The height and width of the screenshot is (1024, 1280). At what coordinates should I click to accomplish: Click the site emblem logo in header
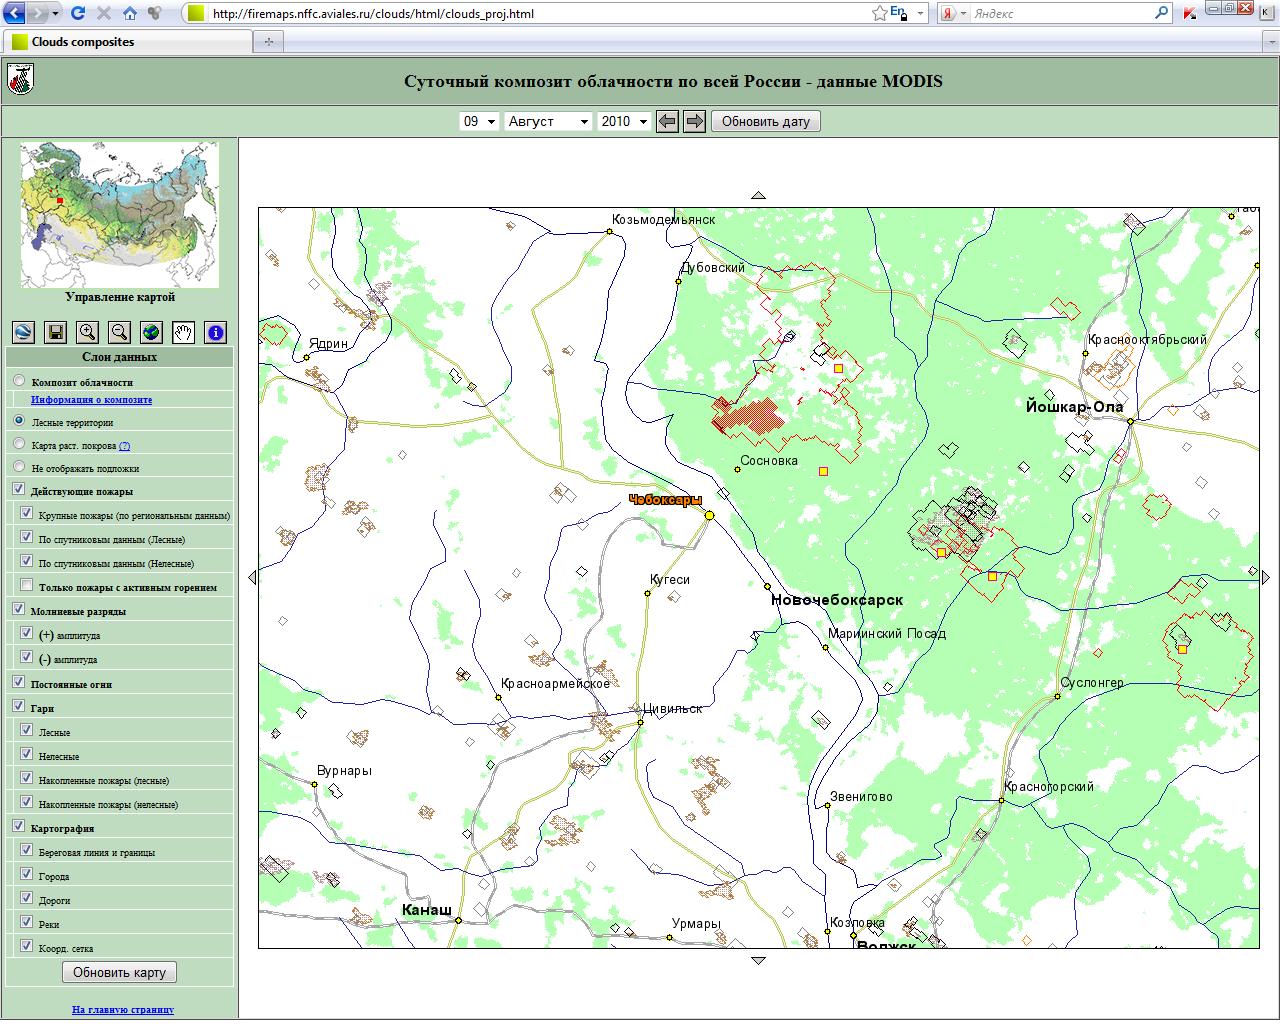[20, 79]
